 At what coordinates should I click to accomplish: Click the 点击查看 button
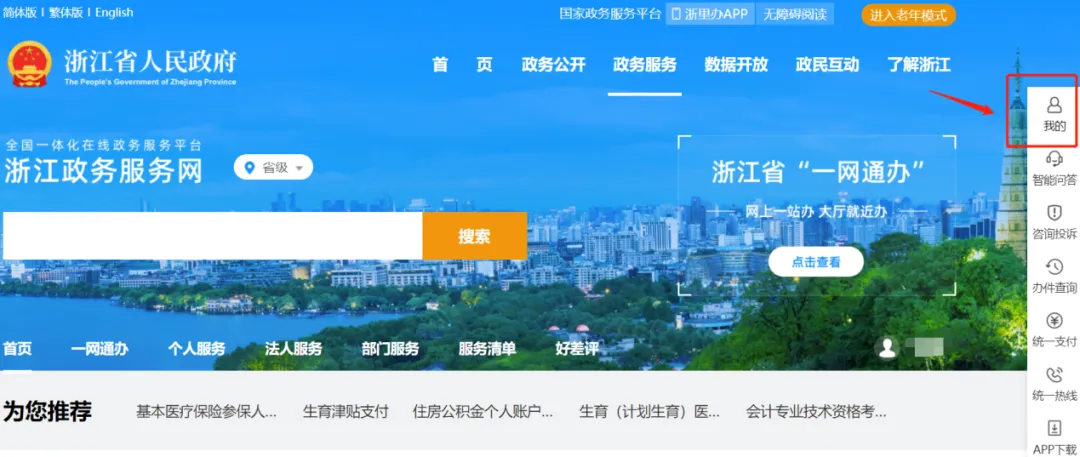click(816, 262)
